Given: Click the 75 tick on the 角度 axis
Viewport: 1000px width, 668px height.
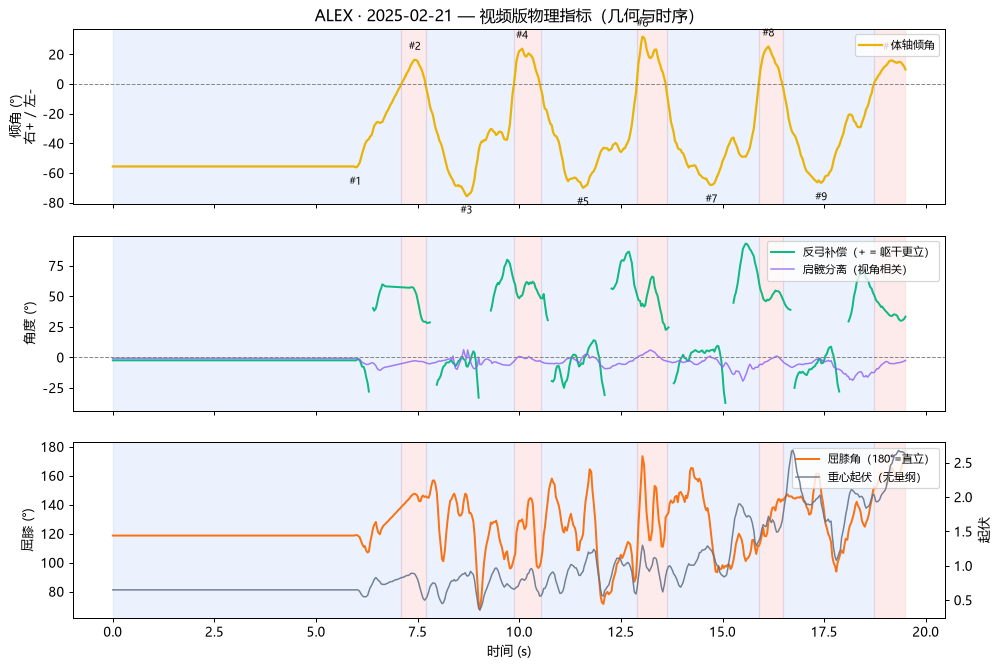Looking at the screenshot, I should 57,267.
